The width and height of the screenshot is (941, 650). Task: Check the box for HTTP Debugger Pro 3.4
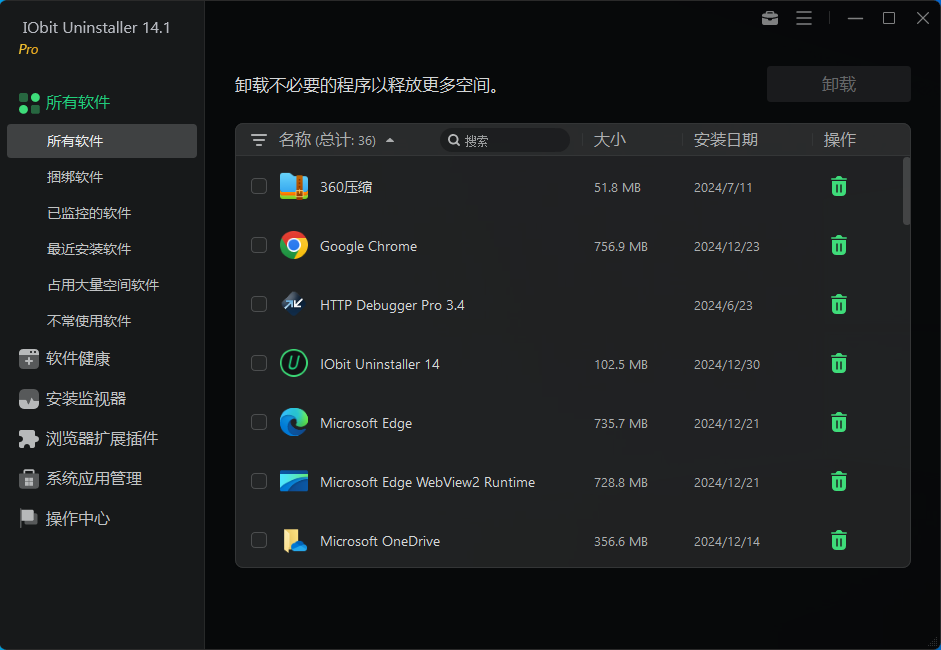259,304
